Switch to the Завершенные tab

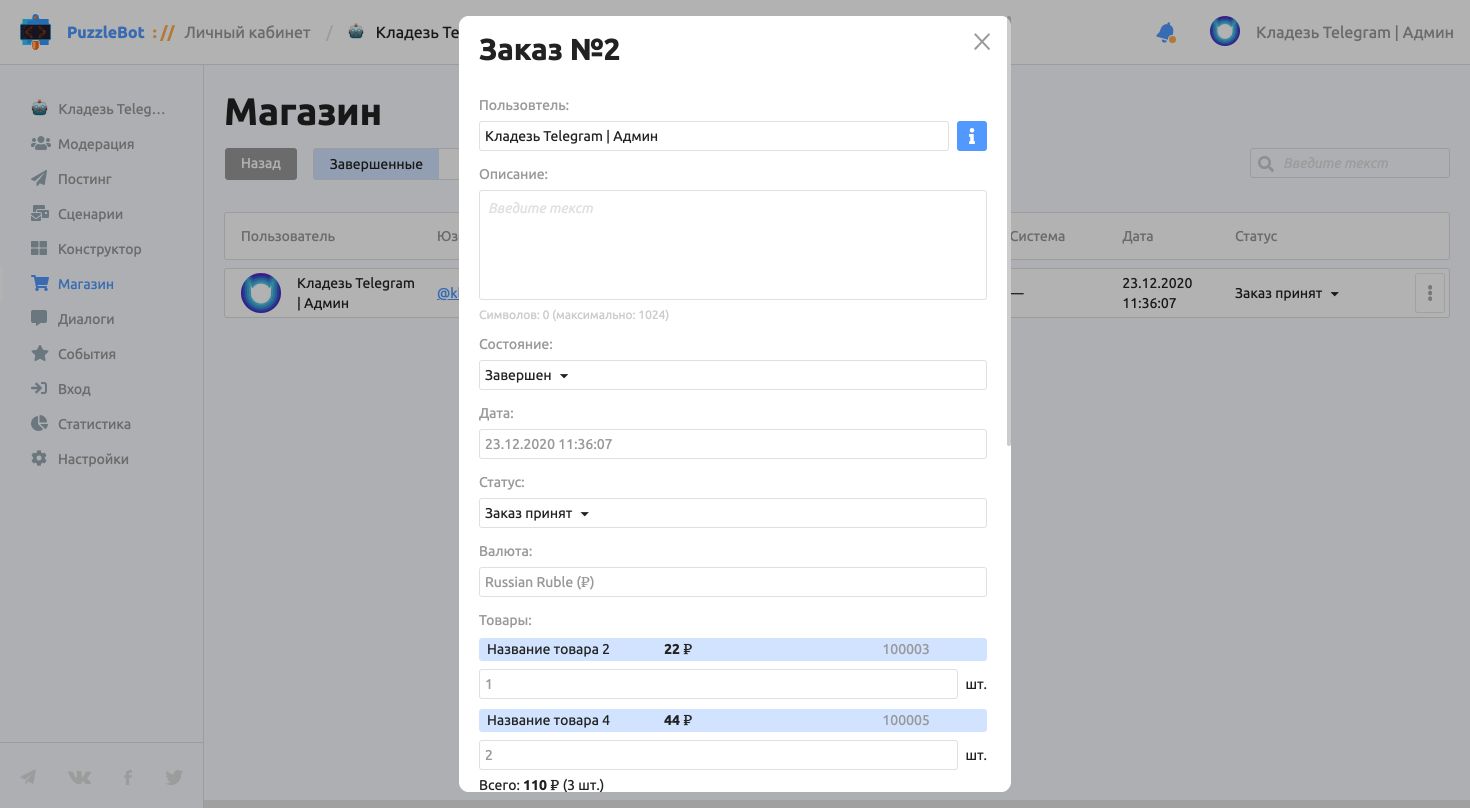[x=376, y=164]
